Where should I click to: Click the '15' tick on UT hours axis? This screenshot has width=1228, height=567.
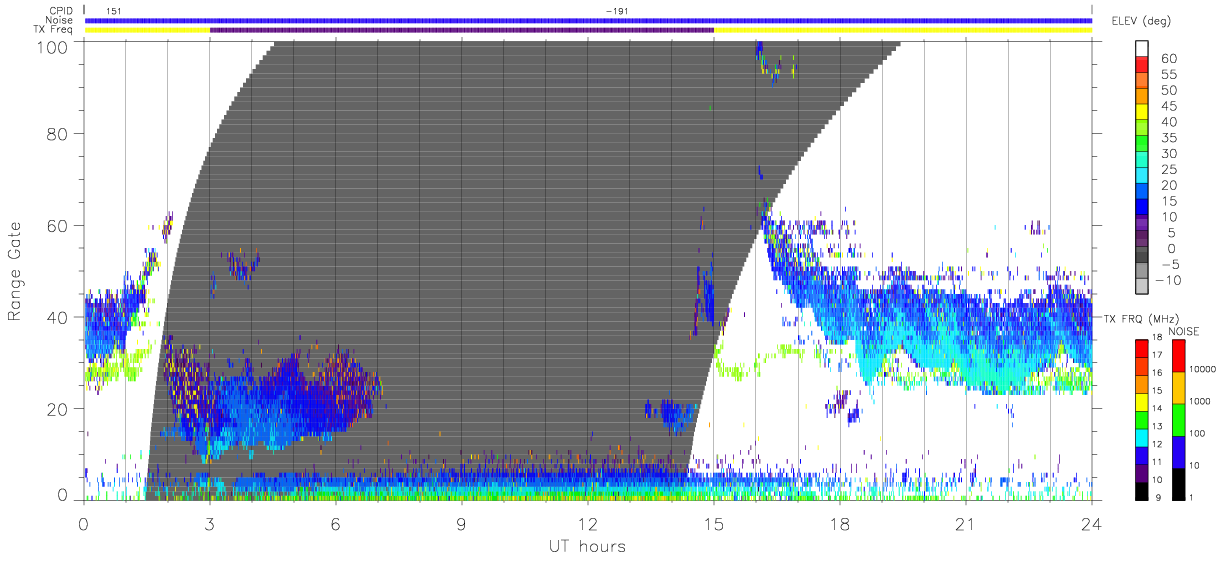tap(713, 523)
